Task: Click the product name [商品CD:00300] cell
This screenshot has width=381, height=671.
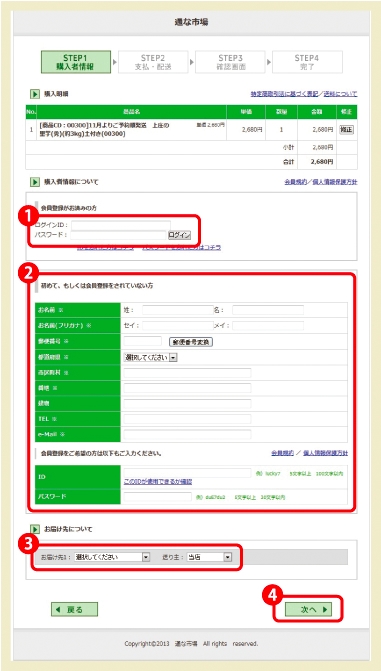Action: pyautogui.click(x=131, y=130)
